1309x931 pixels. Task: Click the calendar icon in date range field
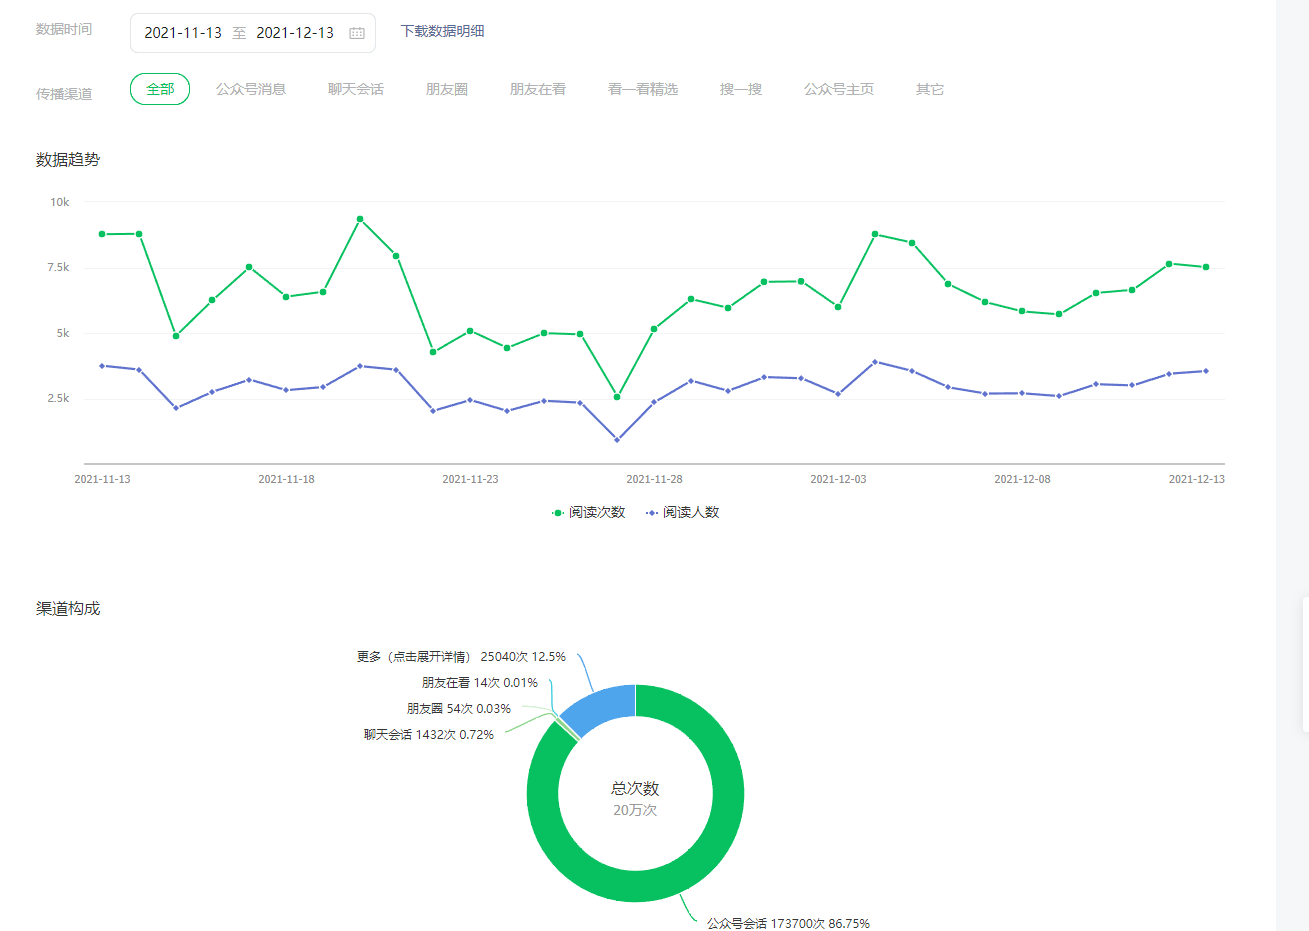click(x=357, y=33)
